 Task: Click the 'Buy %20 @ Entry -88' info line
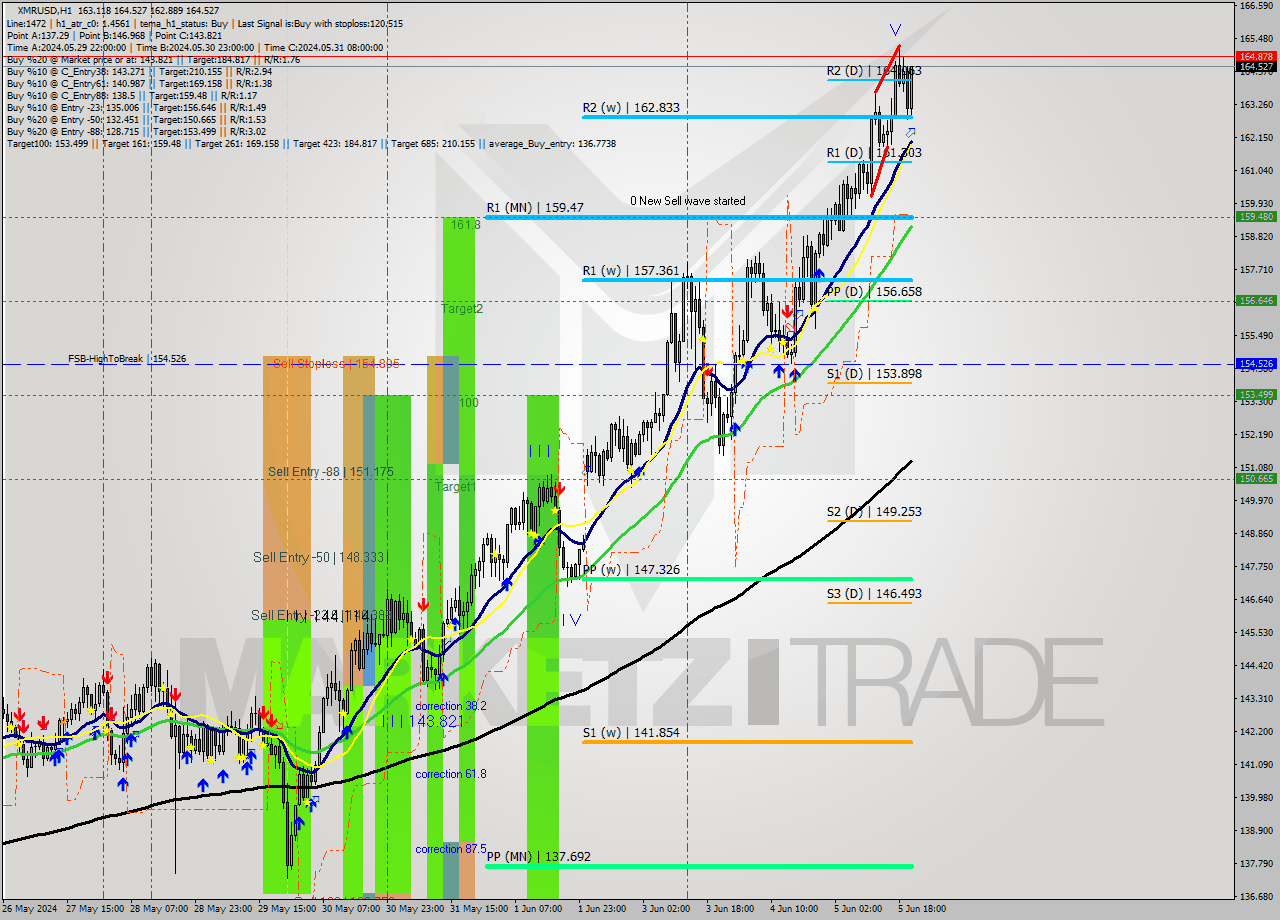tap(136, 131)
